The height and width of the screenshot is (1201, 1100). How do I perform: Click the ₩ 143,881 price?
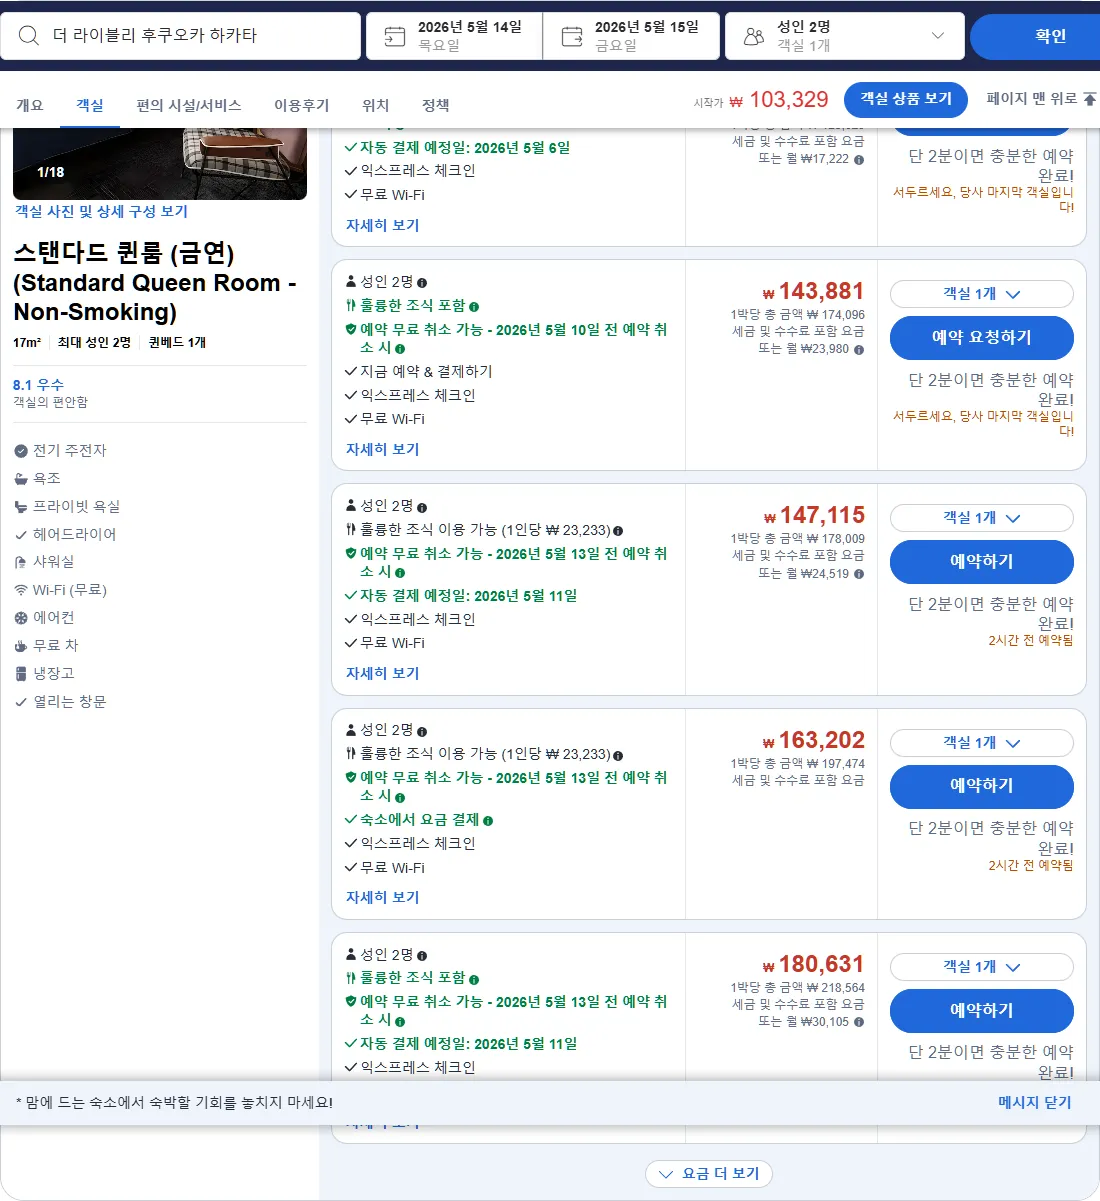point(813,291)
